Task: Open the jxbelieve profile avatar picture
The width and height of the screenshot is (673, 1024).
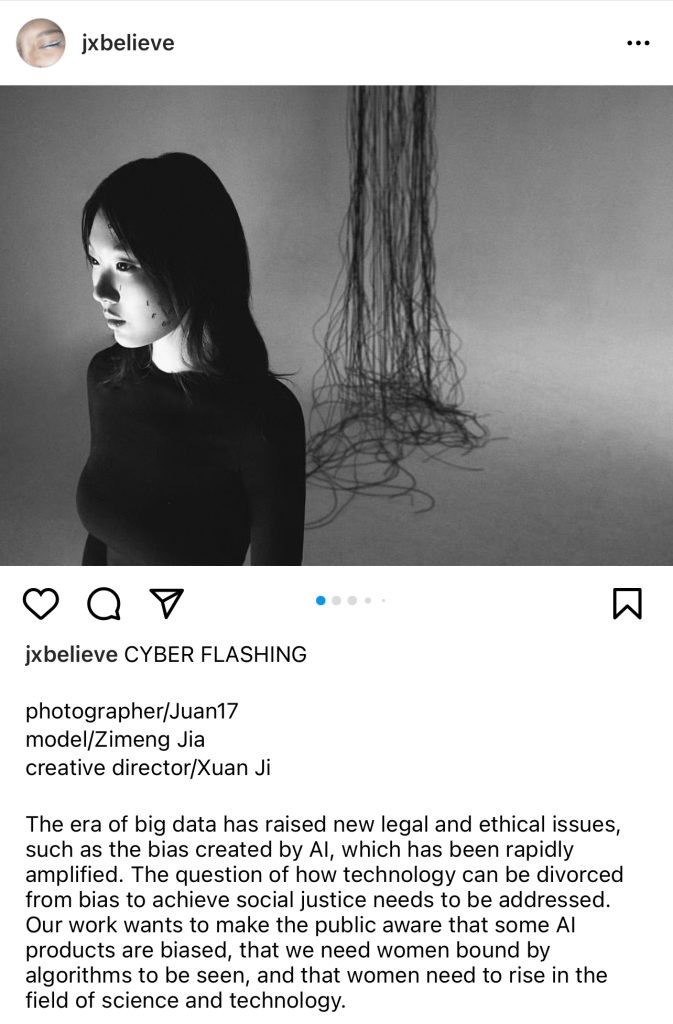Action: pyautogui.click(x=40, y=43)
